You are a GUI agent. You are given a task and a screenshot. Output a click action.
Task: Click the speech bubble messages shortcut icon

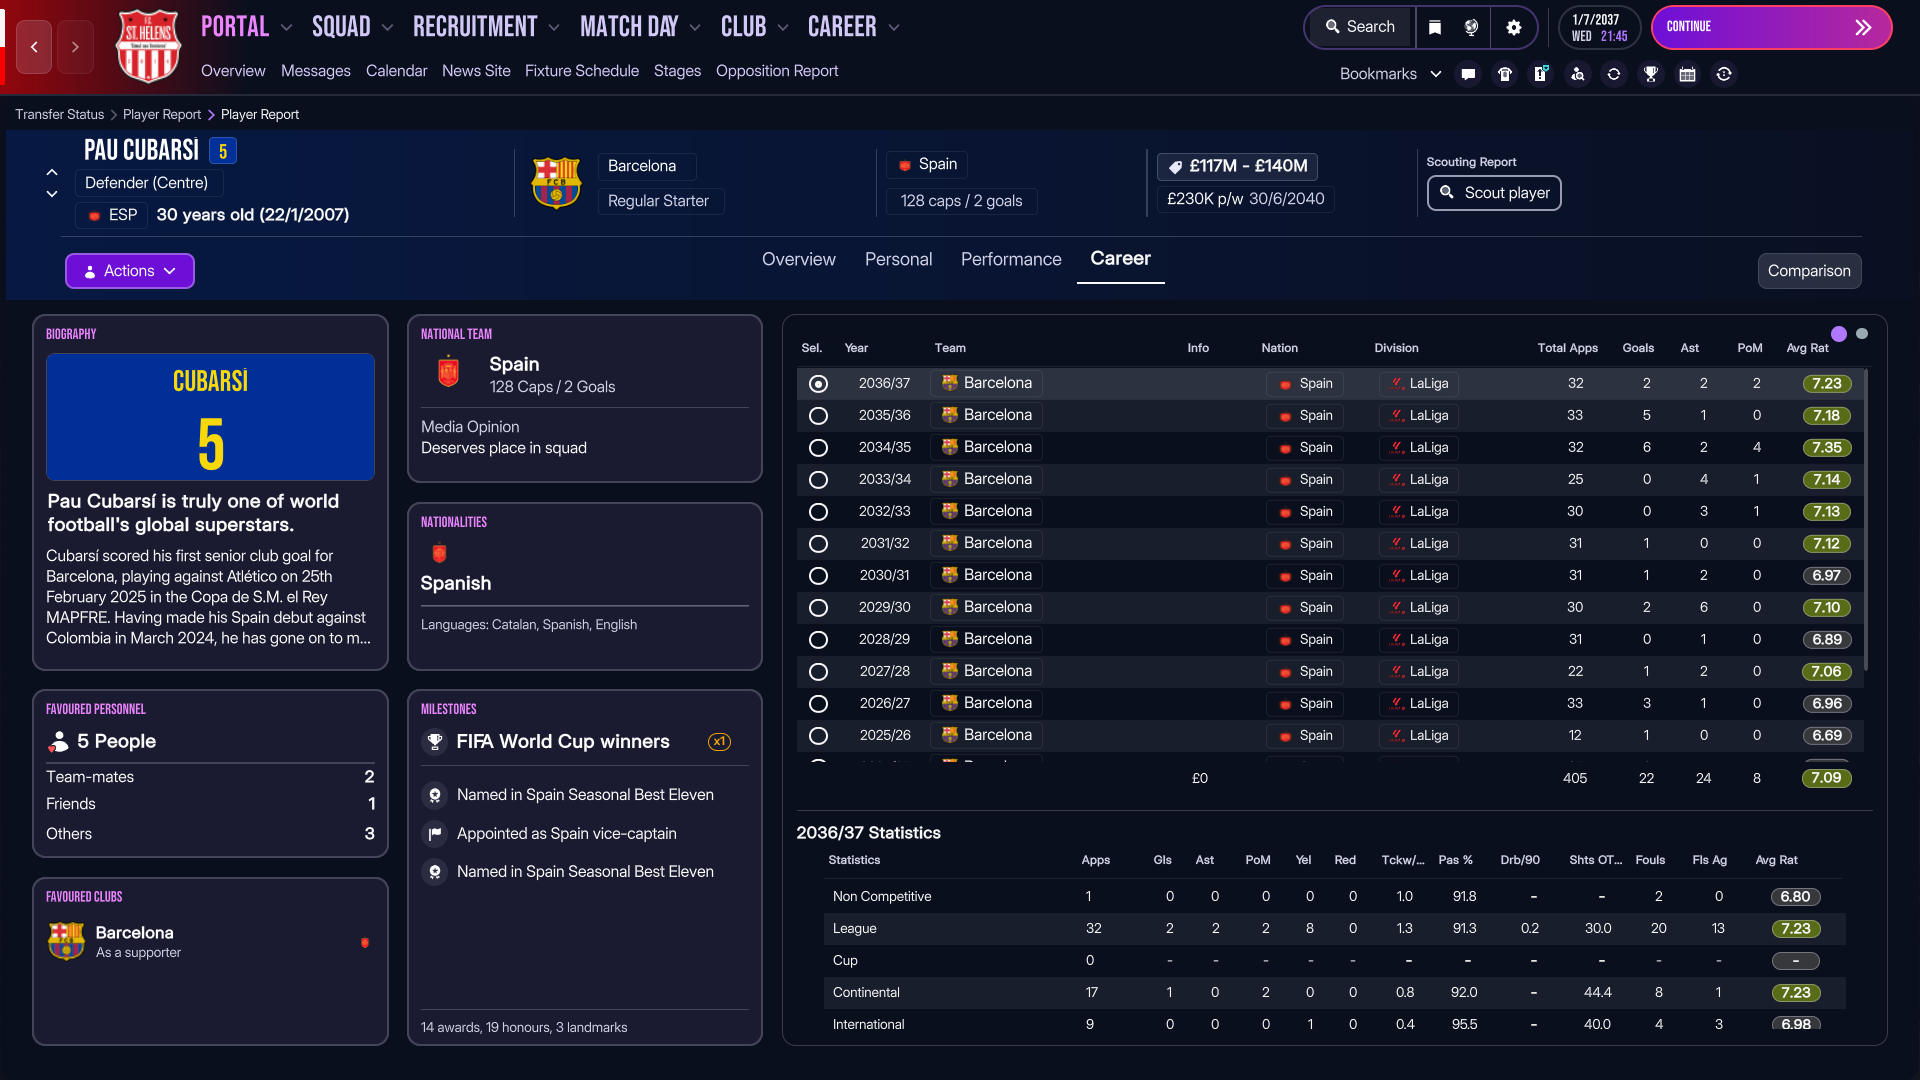pyautogui.click(x=1468, y=74)
